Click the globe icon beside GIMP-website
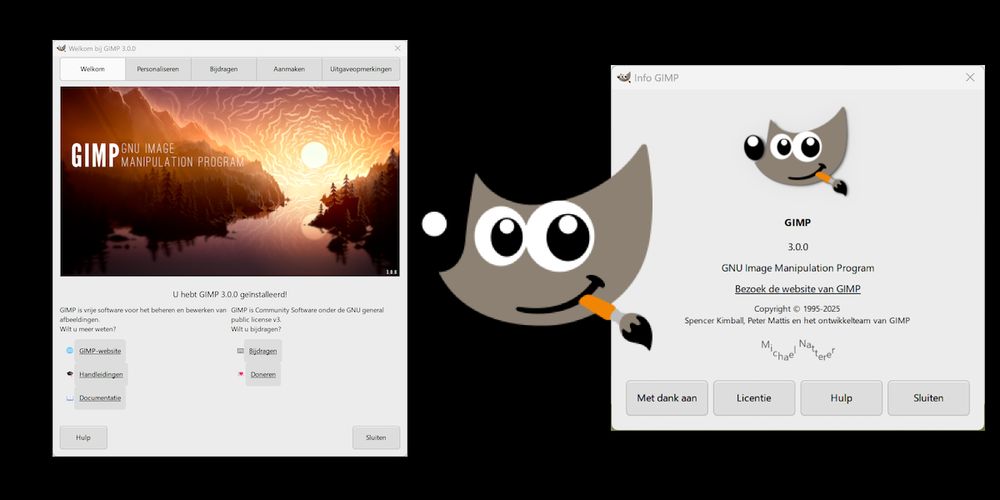This screenshot has height=500, width=1000. click(x=70, y=351)
